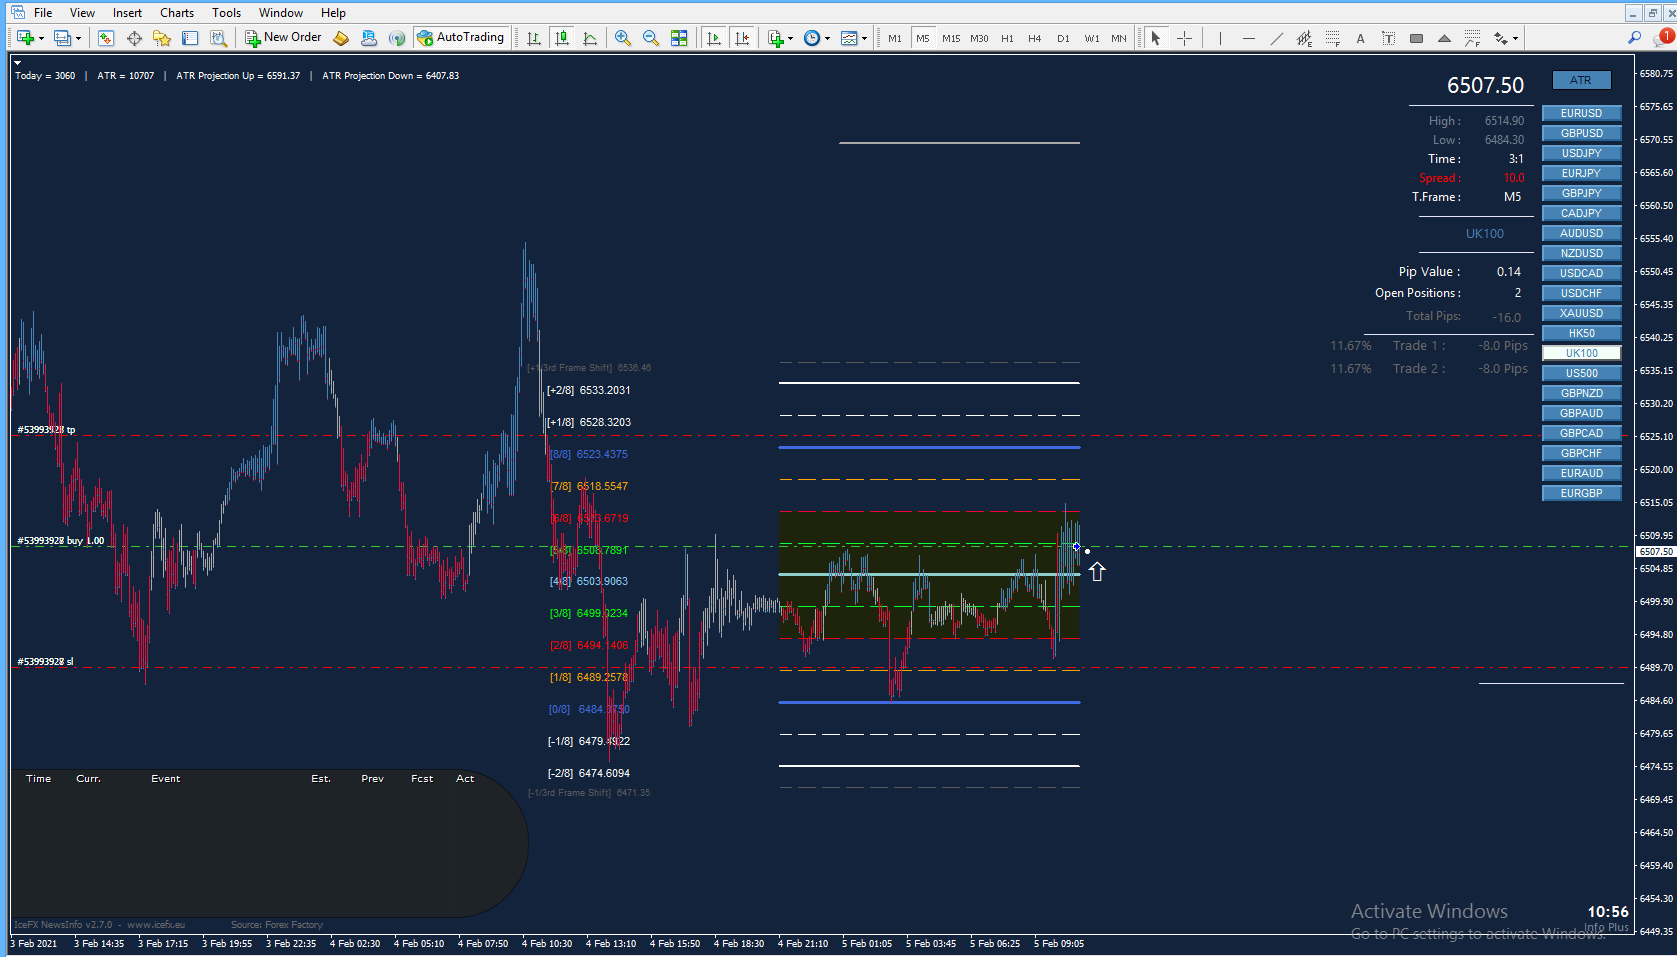The width and height of the screenshot is (1677, 957).
Task: Open the Window menu
Action: click(281, 13)
